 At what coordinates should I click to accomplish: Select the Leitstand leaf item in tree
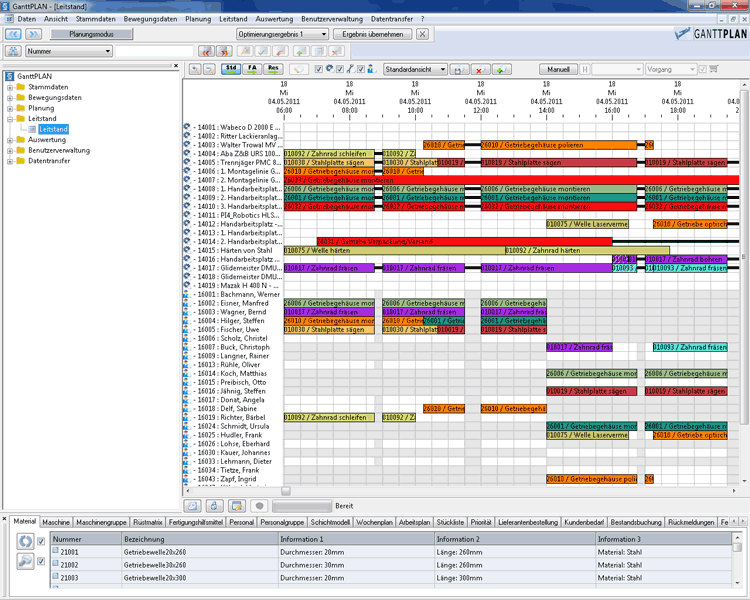click(x=53, y=129)
